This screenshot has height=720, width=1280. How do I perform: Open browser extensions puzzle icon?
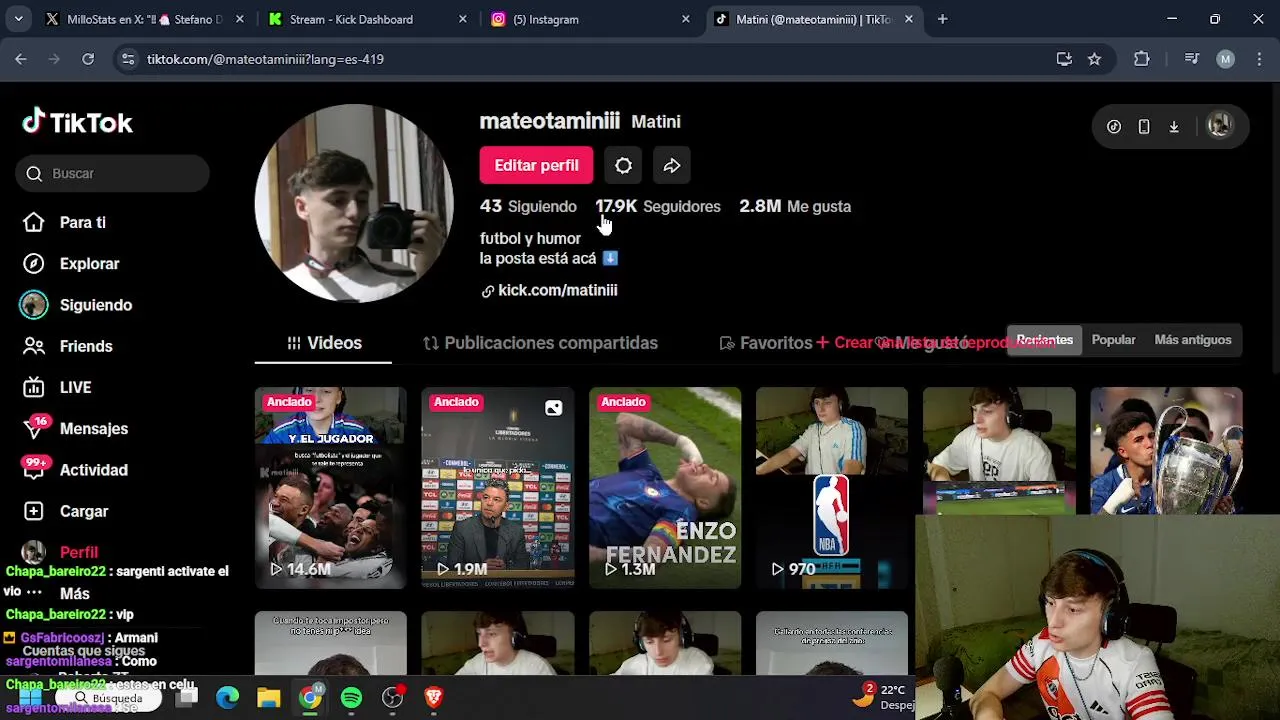(x=1141, y=59)
